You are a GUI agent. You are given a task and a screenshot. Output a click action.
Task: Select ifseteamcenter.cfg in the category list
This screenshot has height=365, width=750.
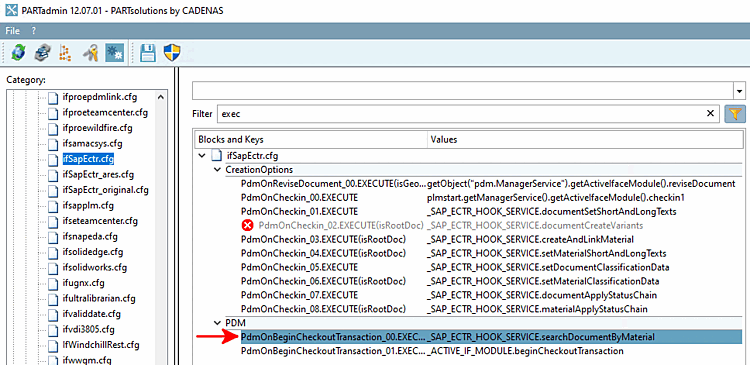(x=100, y=221)
